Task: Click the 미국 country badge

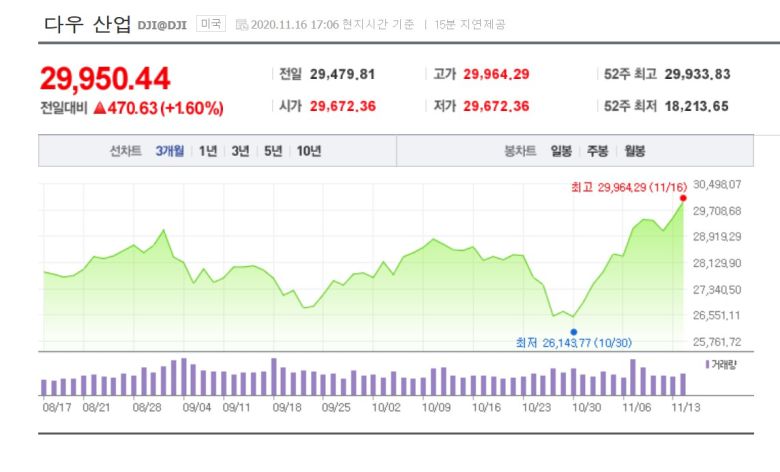Action: 211,24
